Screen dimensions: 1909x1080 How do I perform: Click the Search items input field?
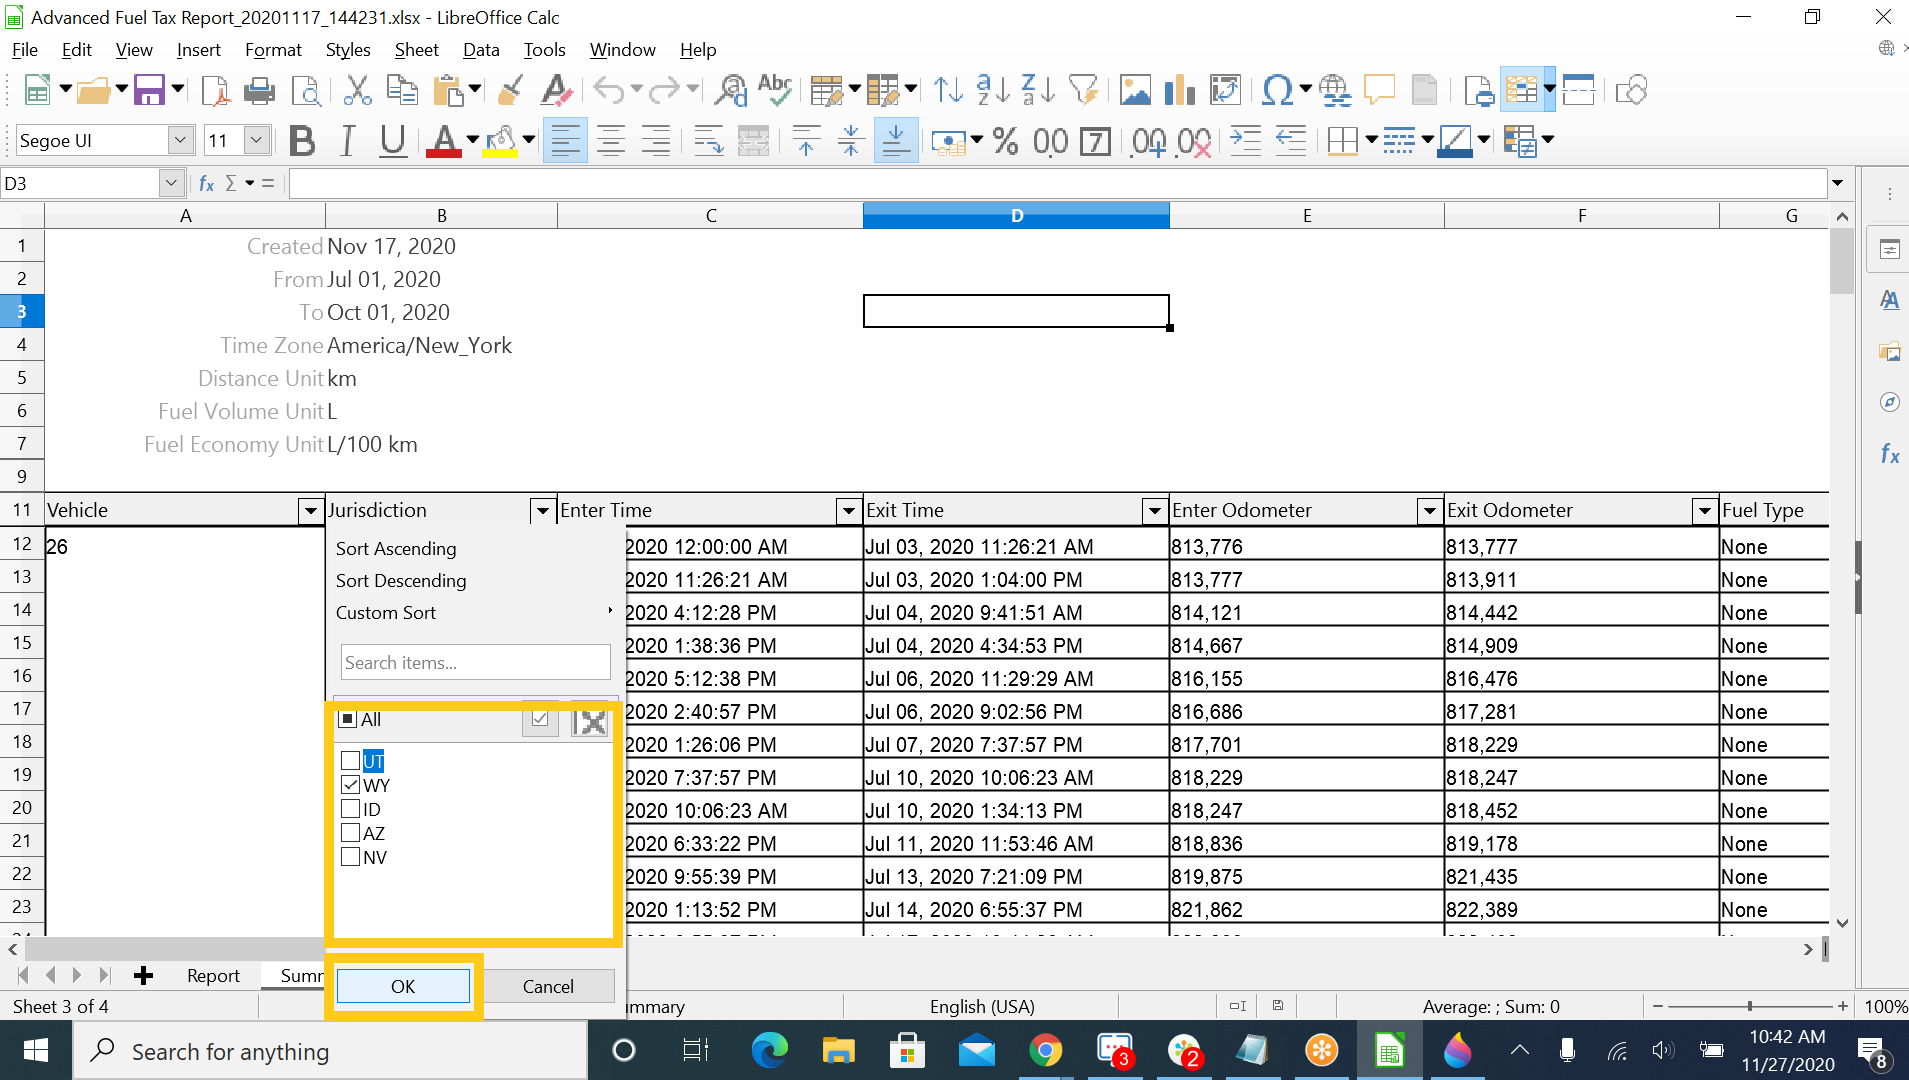(475, 663)
